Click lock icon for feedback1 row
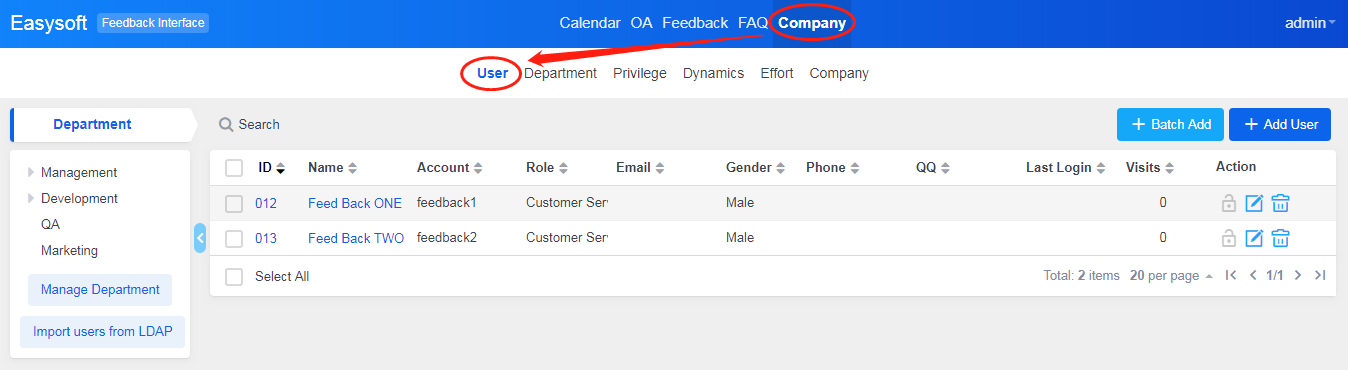This screenshot has width=1348, height=370. [1229, 203]
